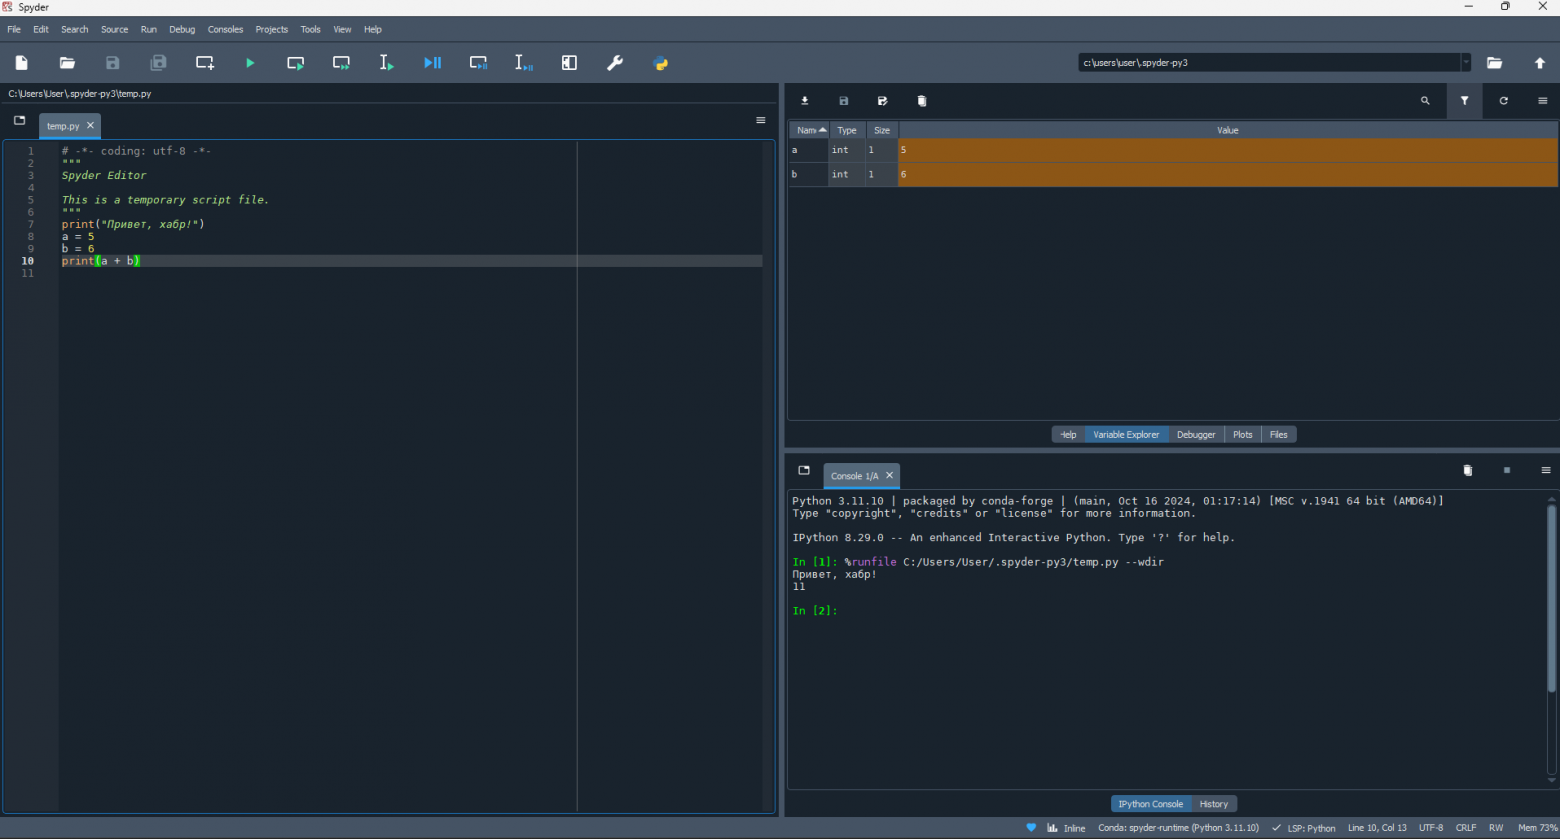Debug selection or current line

[524, 63]
